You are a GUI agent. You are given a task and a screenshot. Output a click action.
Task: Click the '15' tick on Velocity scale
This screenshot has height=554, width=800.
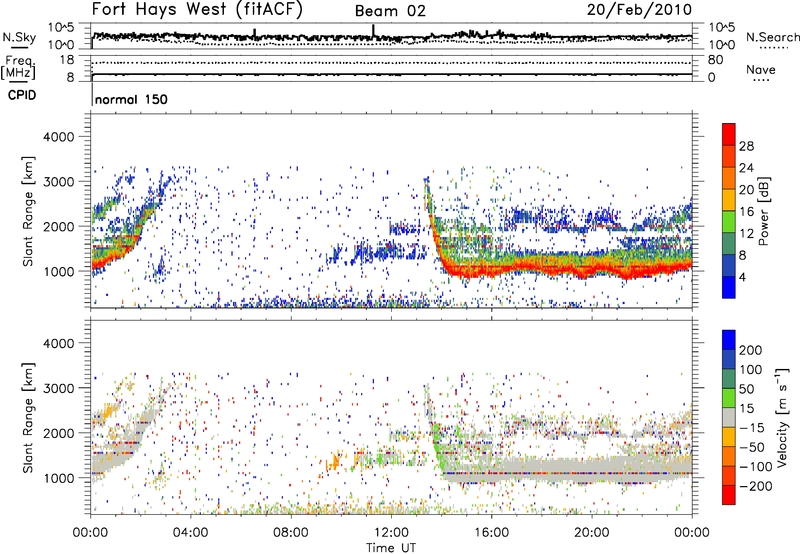[x=746, y=409]
